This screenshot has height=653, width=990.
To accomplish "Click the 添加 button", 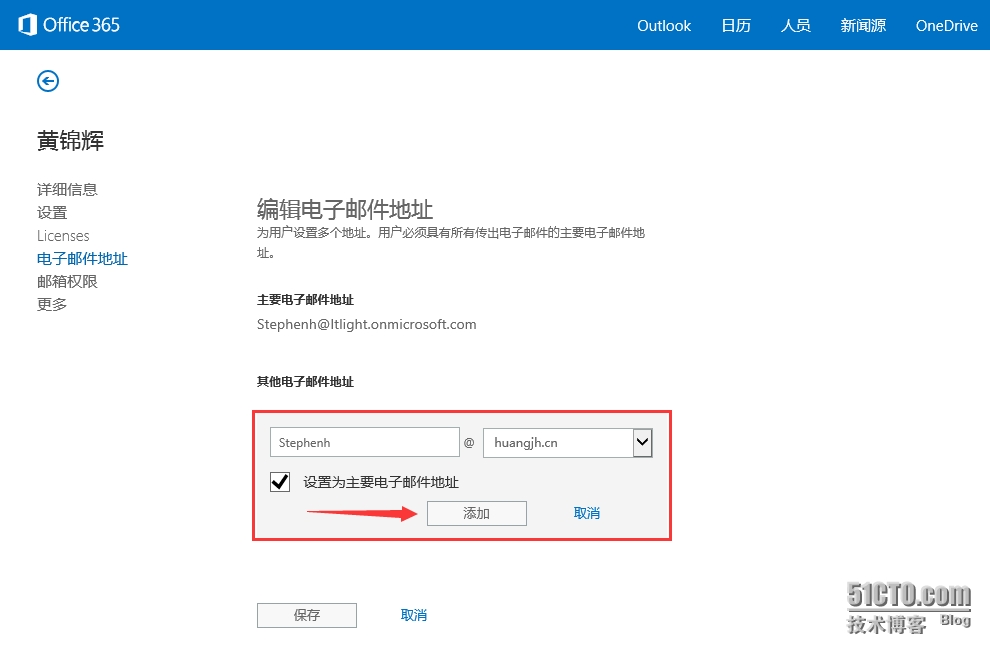I will 476,513.
